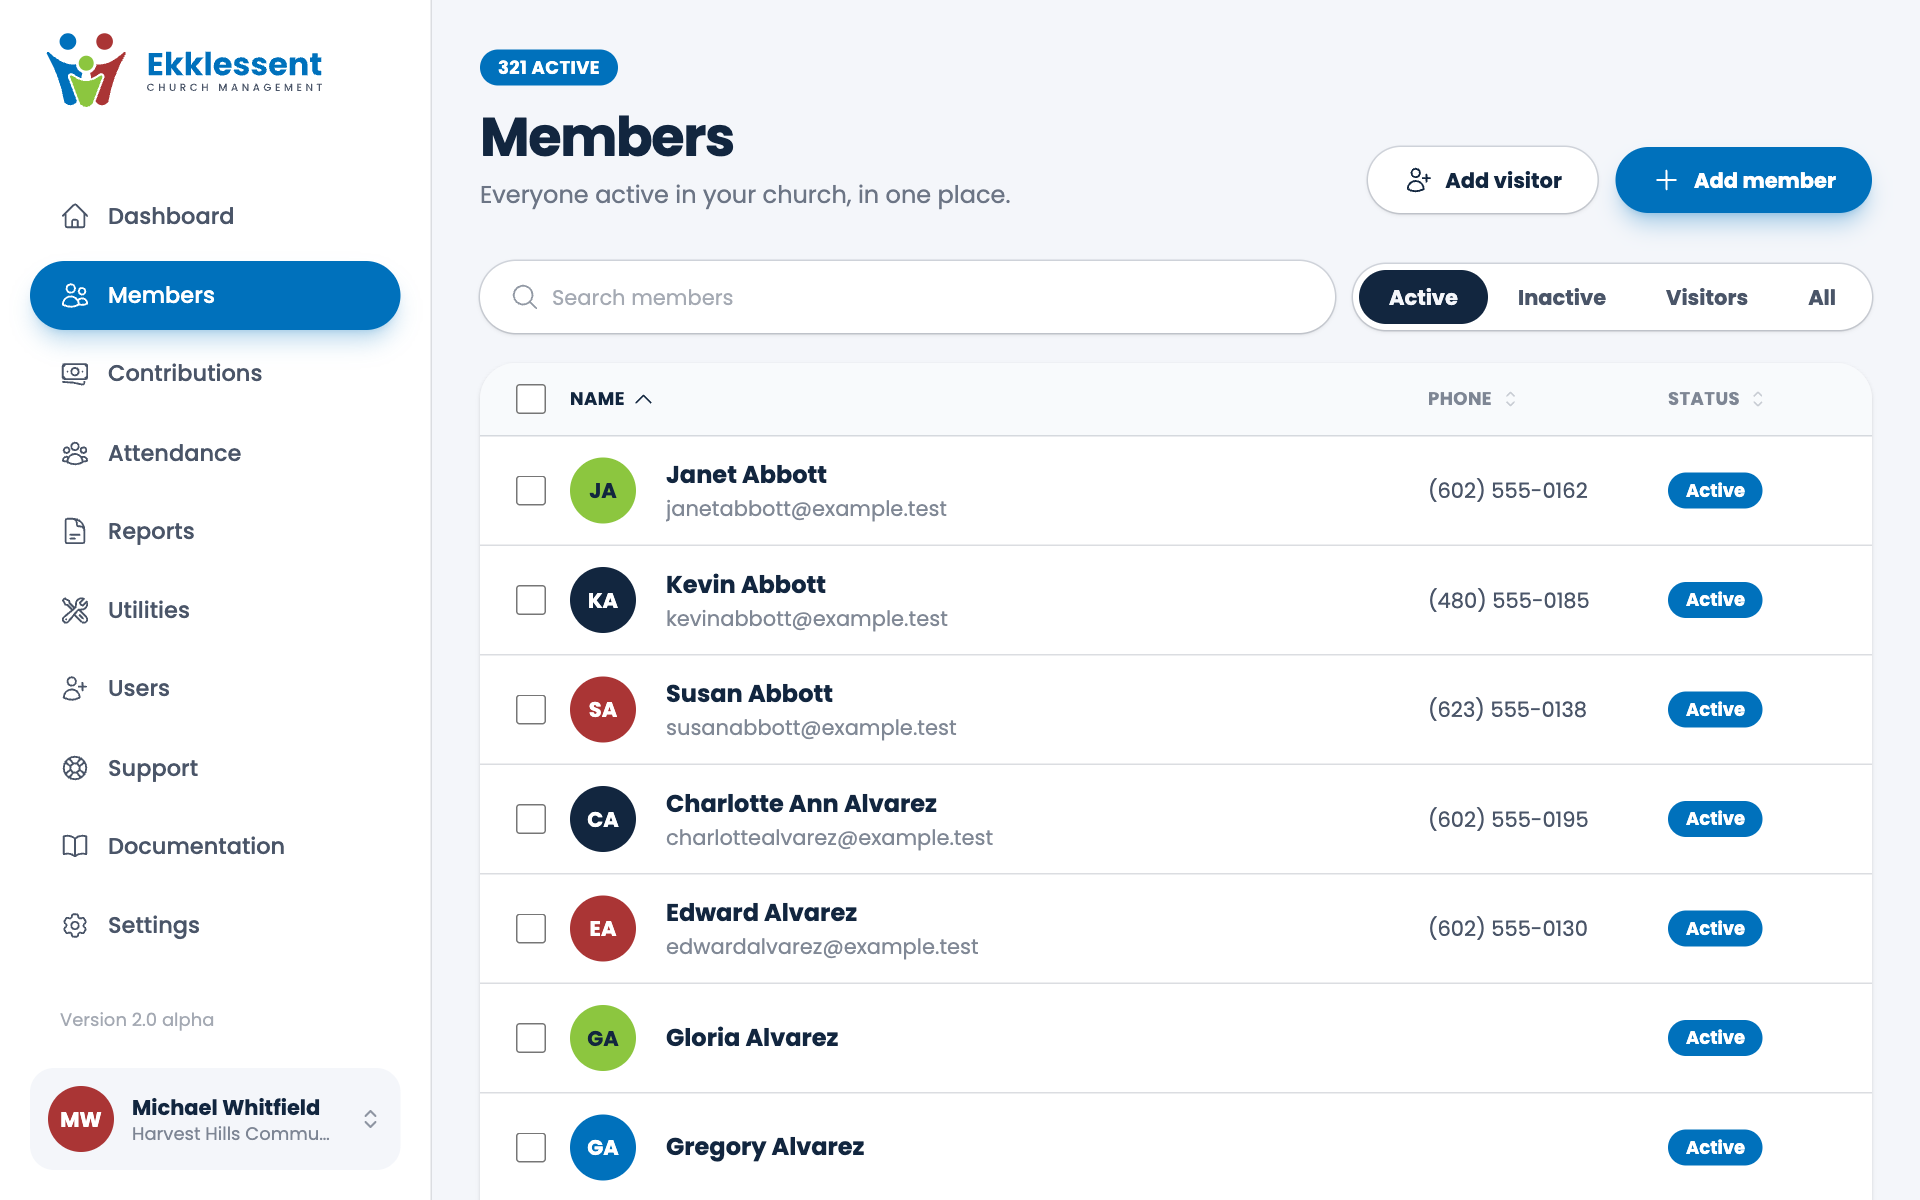Open Contributions in the sidebar
This screenshot has width=1920, height=1200.
click(x=215, y=373)
